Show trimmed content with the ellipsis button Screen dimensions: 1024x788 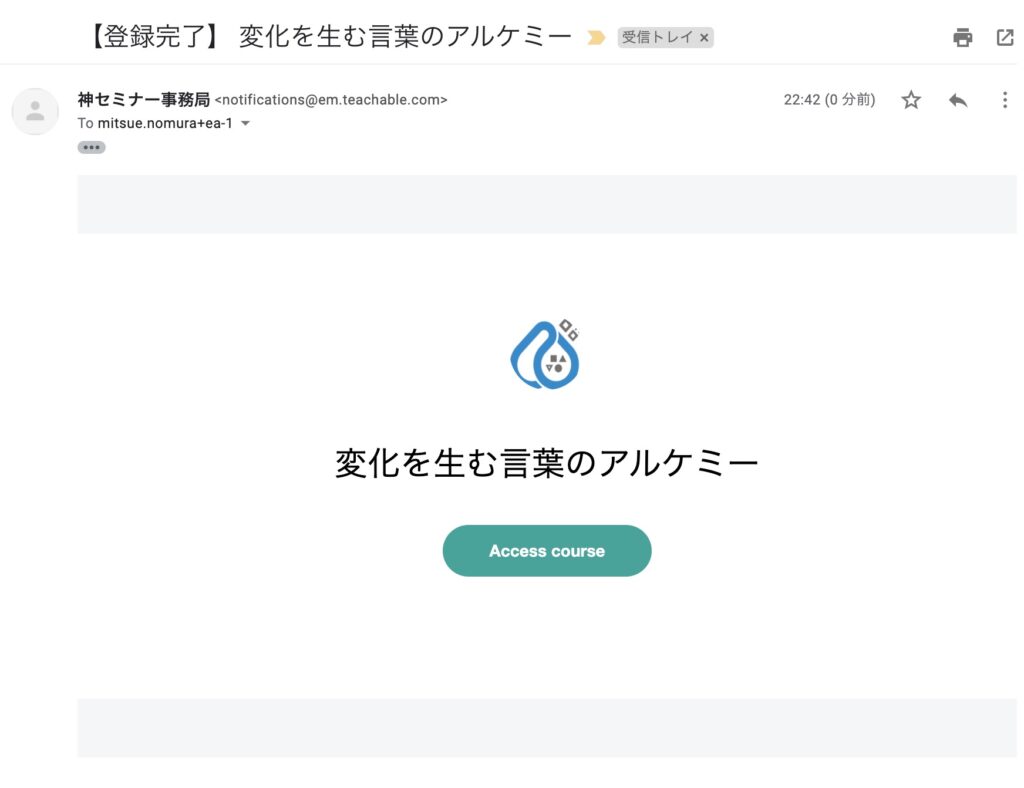pyautogui.click(x=91, y=148)
